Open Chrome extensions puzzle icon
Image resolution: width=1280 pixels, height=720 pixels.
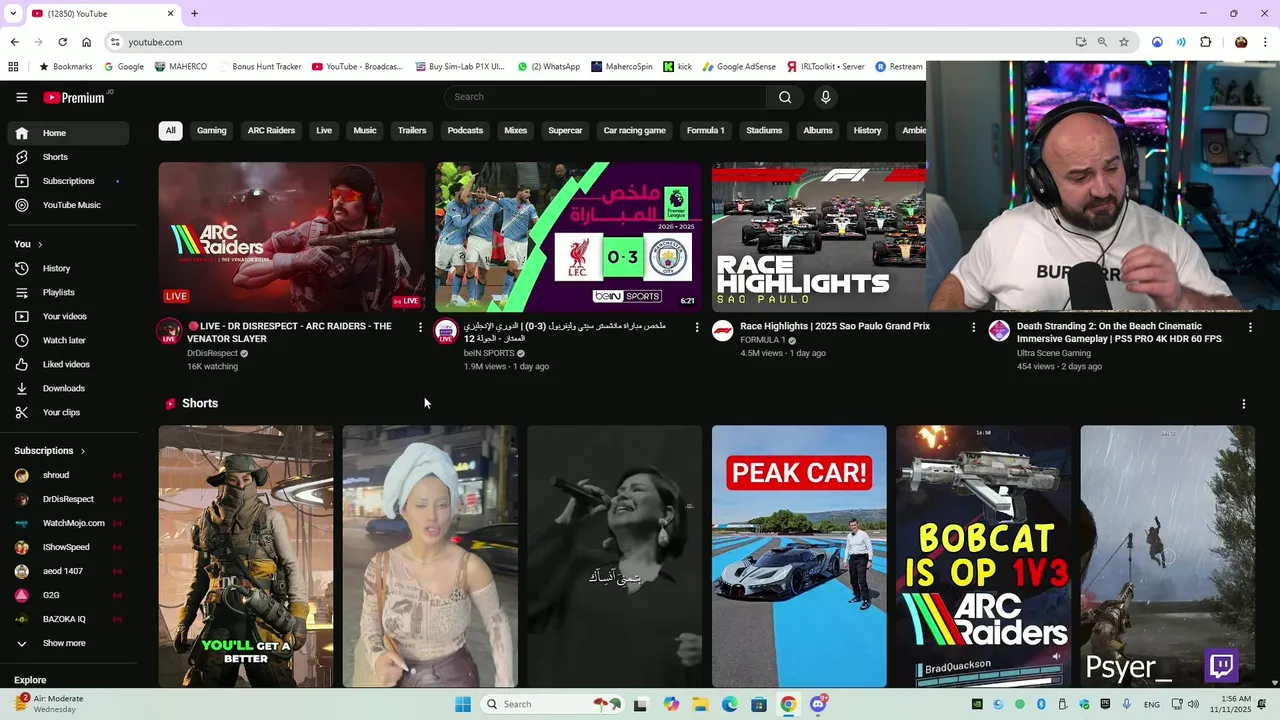1205,42
